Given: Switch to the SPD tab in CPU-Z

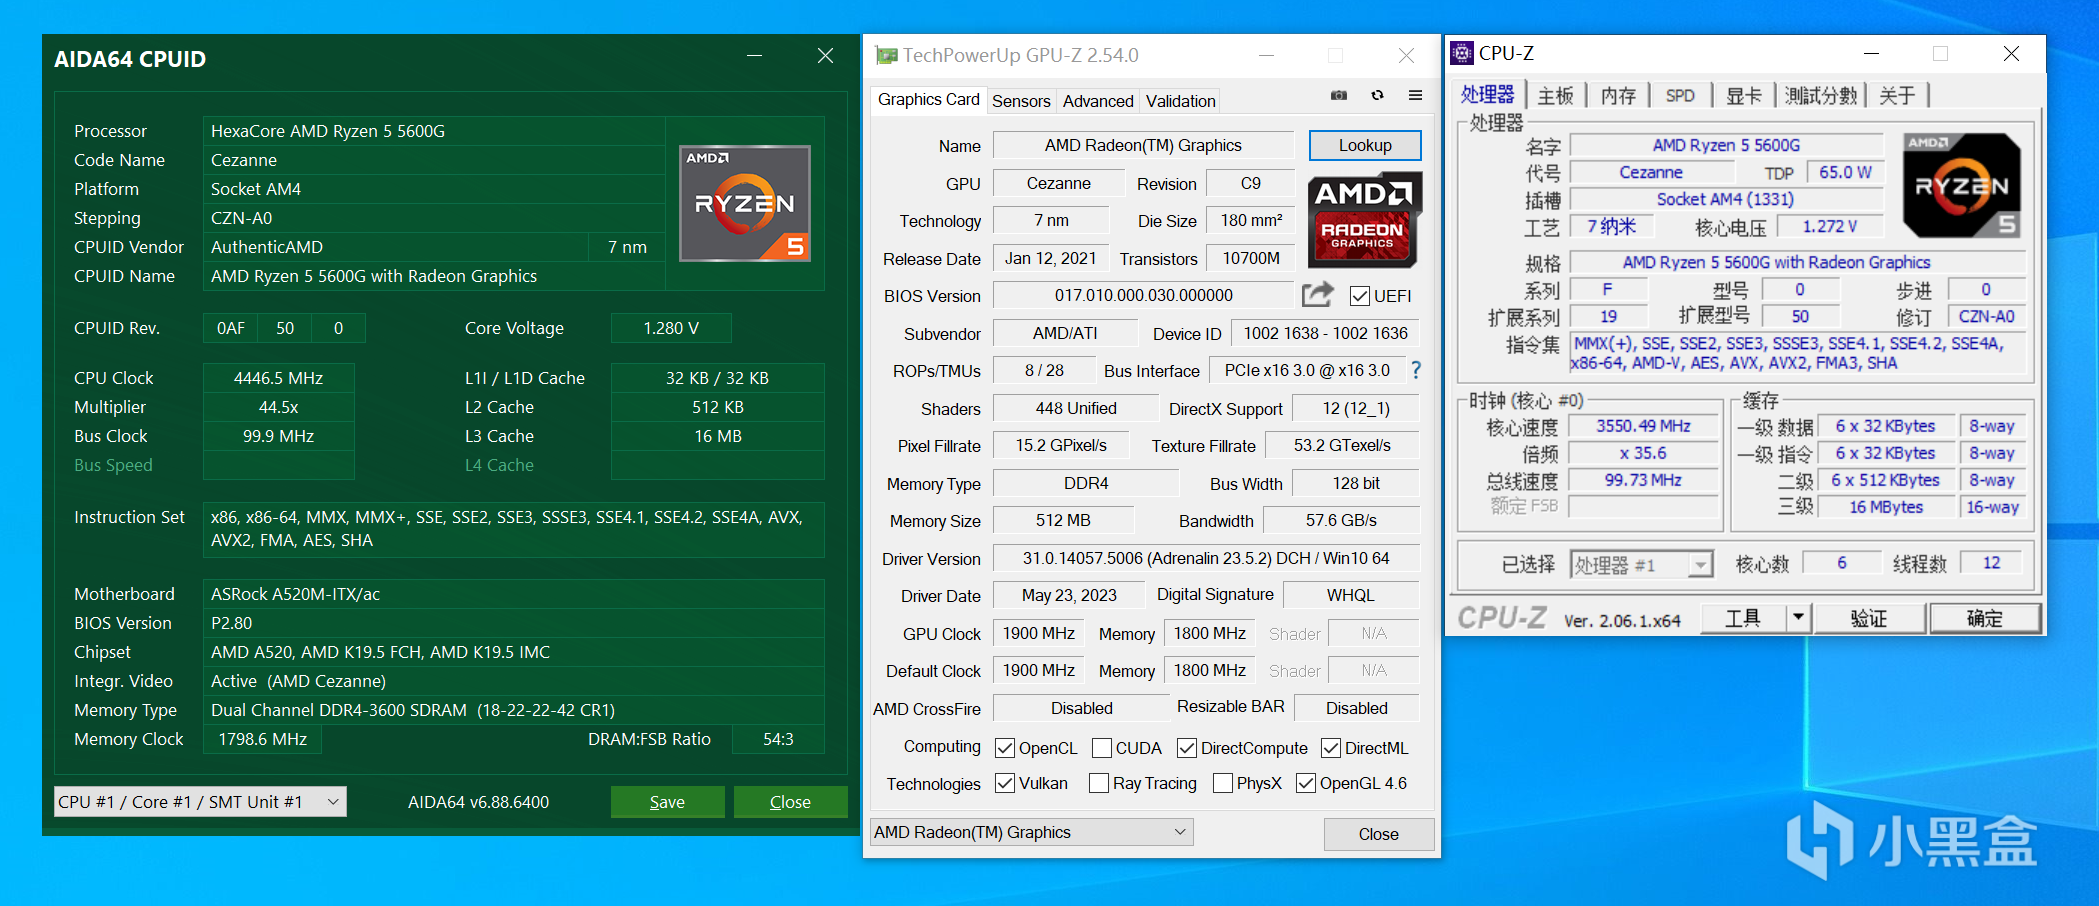Looking at the screenshot, I should [1680, 95].
